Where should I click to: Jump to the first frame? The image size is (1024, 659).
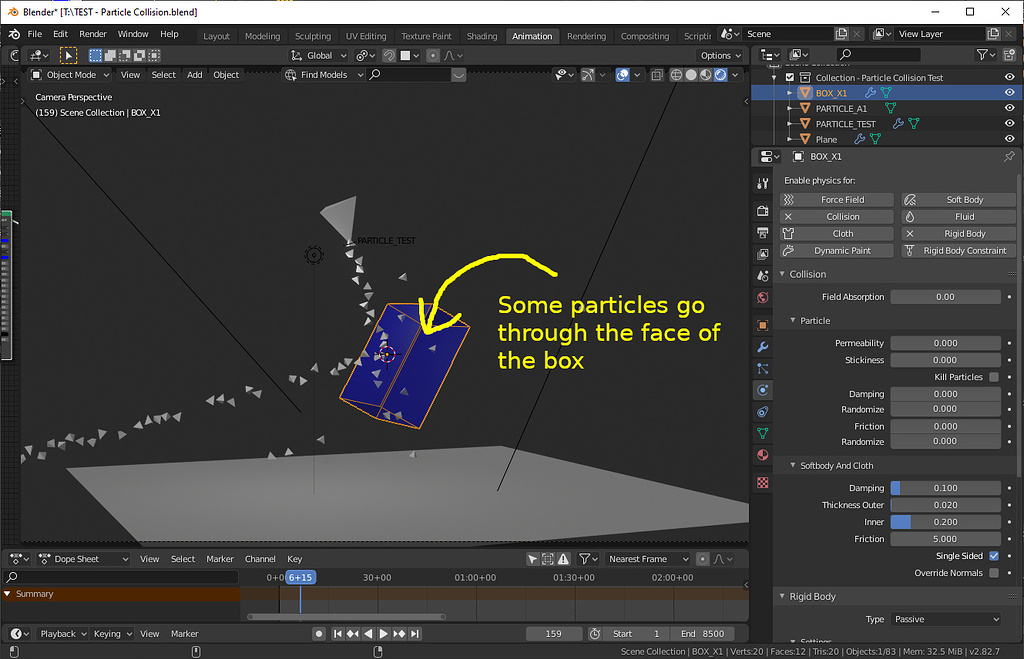pyautogui.click(x=338, y=634)
